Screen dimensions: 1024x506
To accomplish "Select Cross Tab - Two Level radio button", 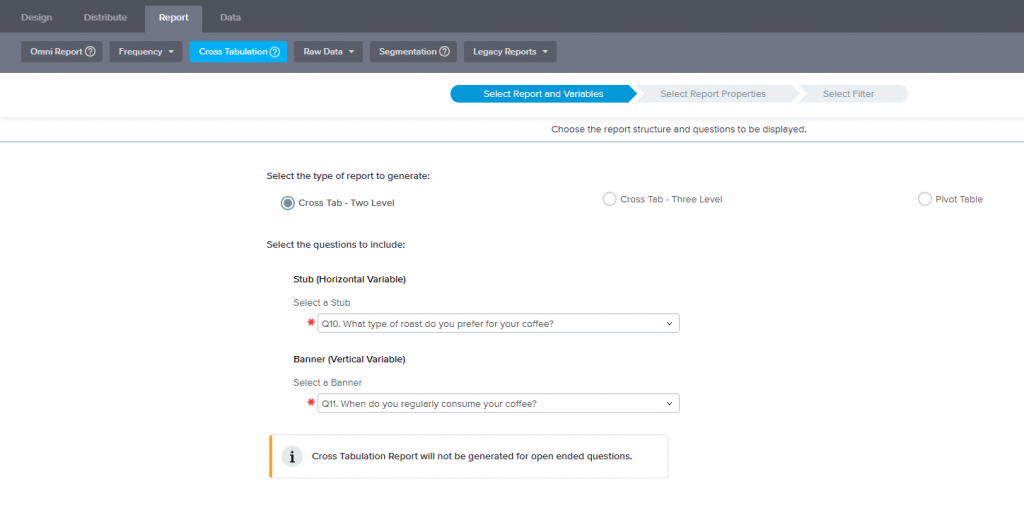I will (x=288, y=203).
